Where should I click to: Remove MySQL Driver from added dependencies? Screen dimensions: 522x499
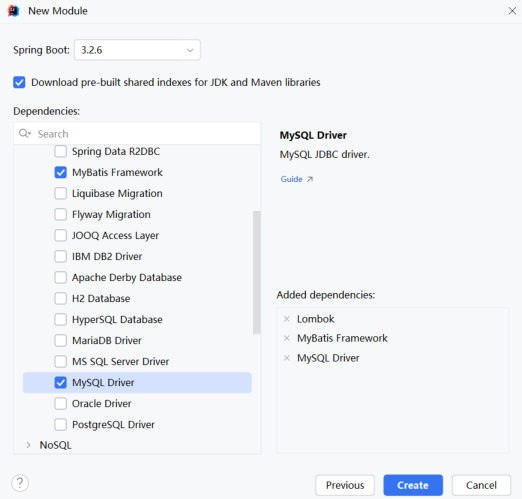pyautogui.click(x=286, y=358)
